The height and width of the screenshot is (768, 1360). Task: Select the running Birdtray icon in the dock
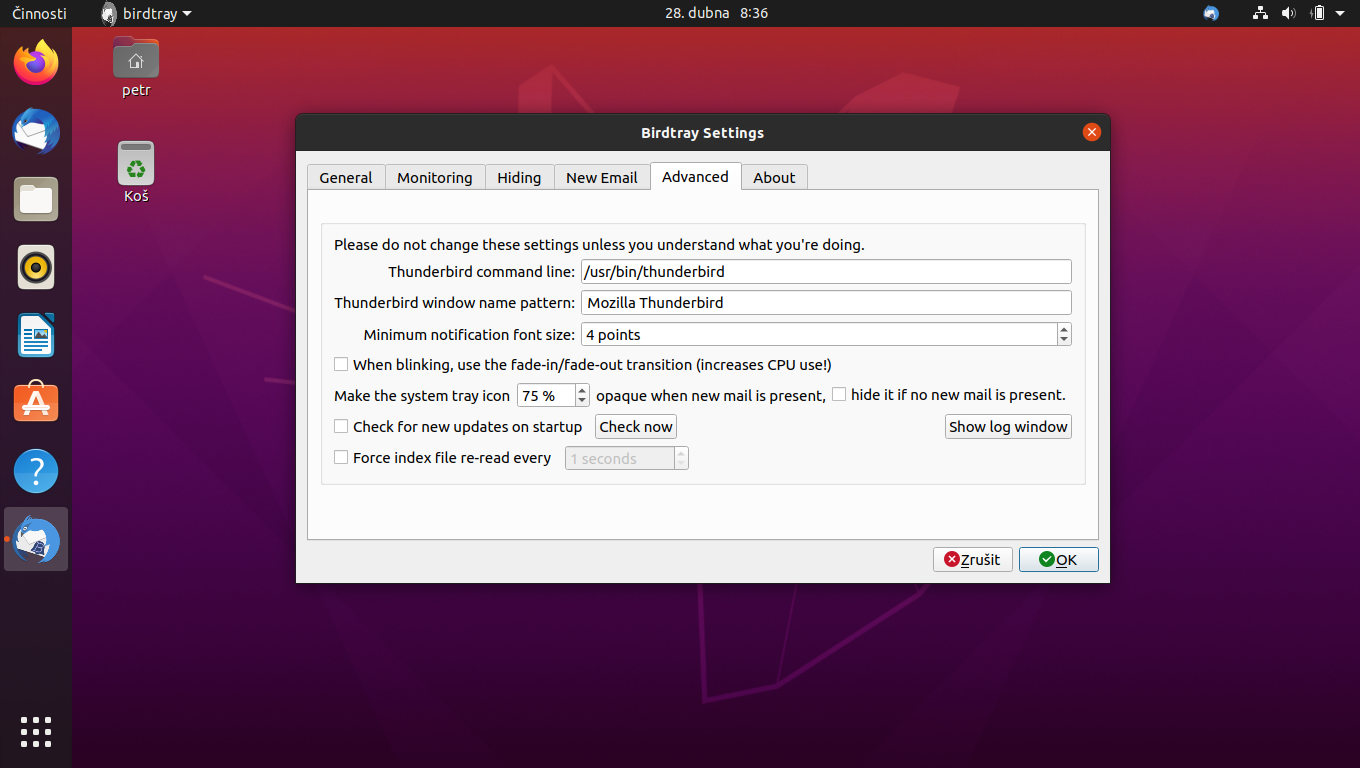(x=36, y=539)
